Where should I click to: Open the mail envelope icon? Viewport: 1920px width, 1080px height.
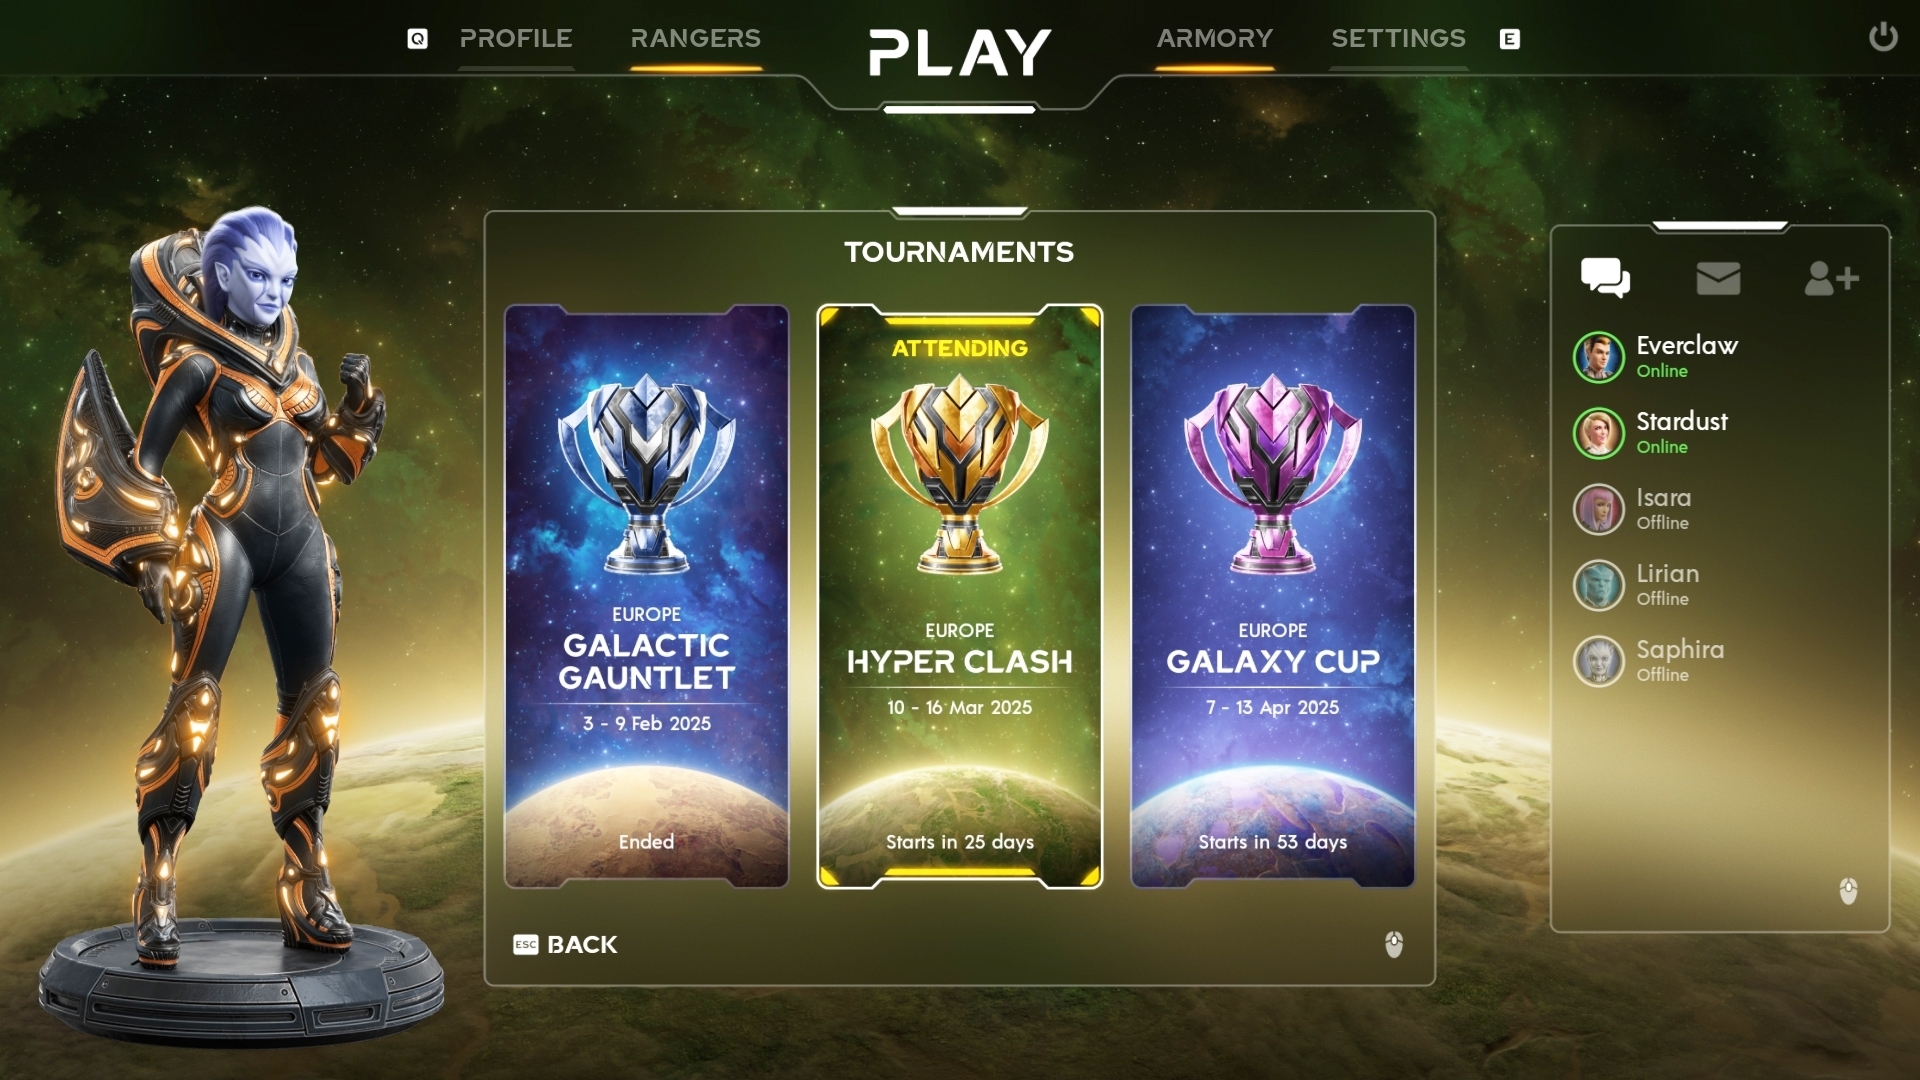(x=1718, y=278)
